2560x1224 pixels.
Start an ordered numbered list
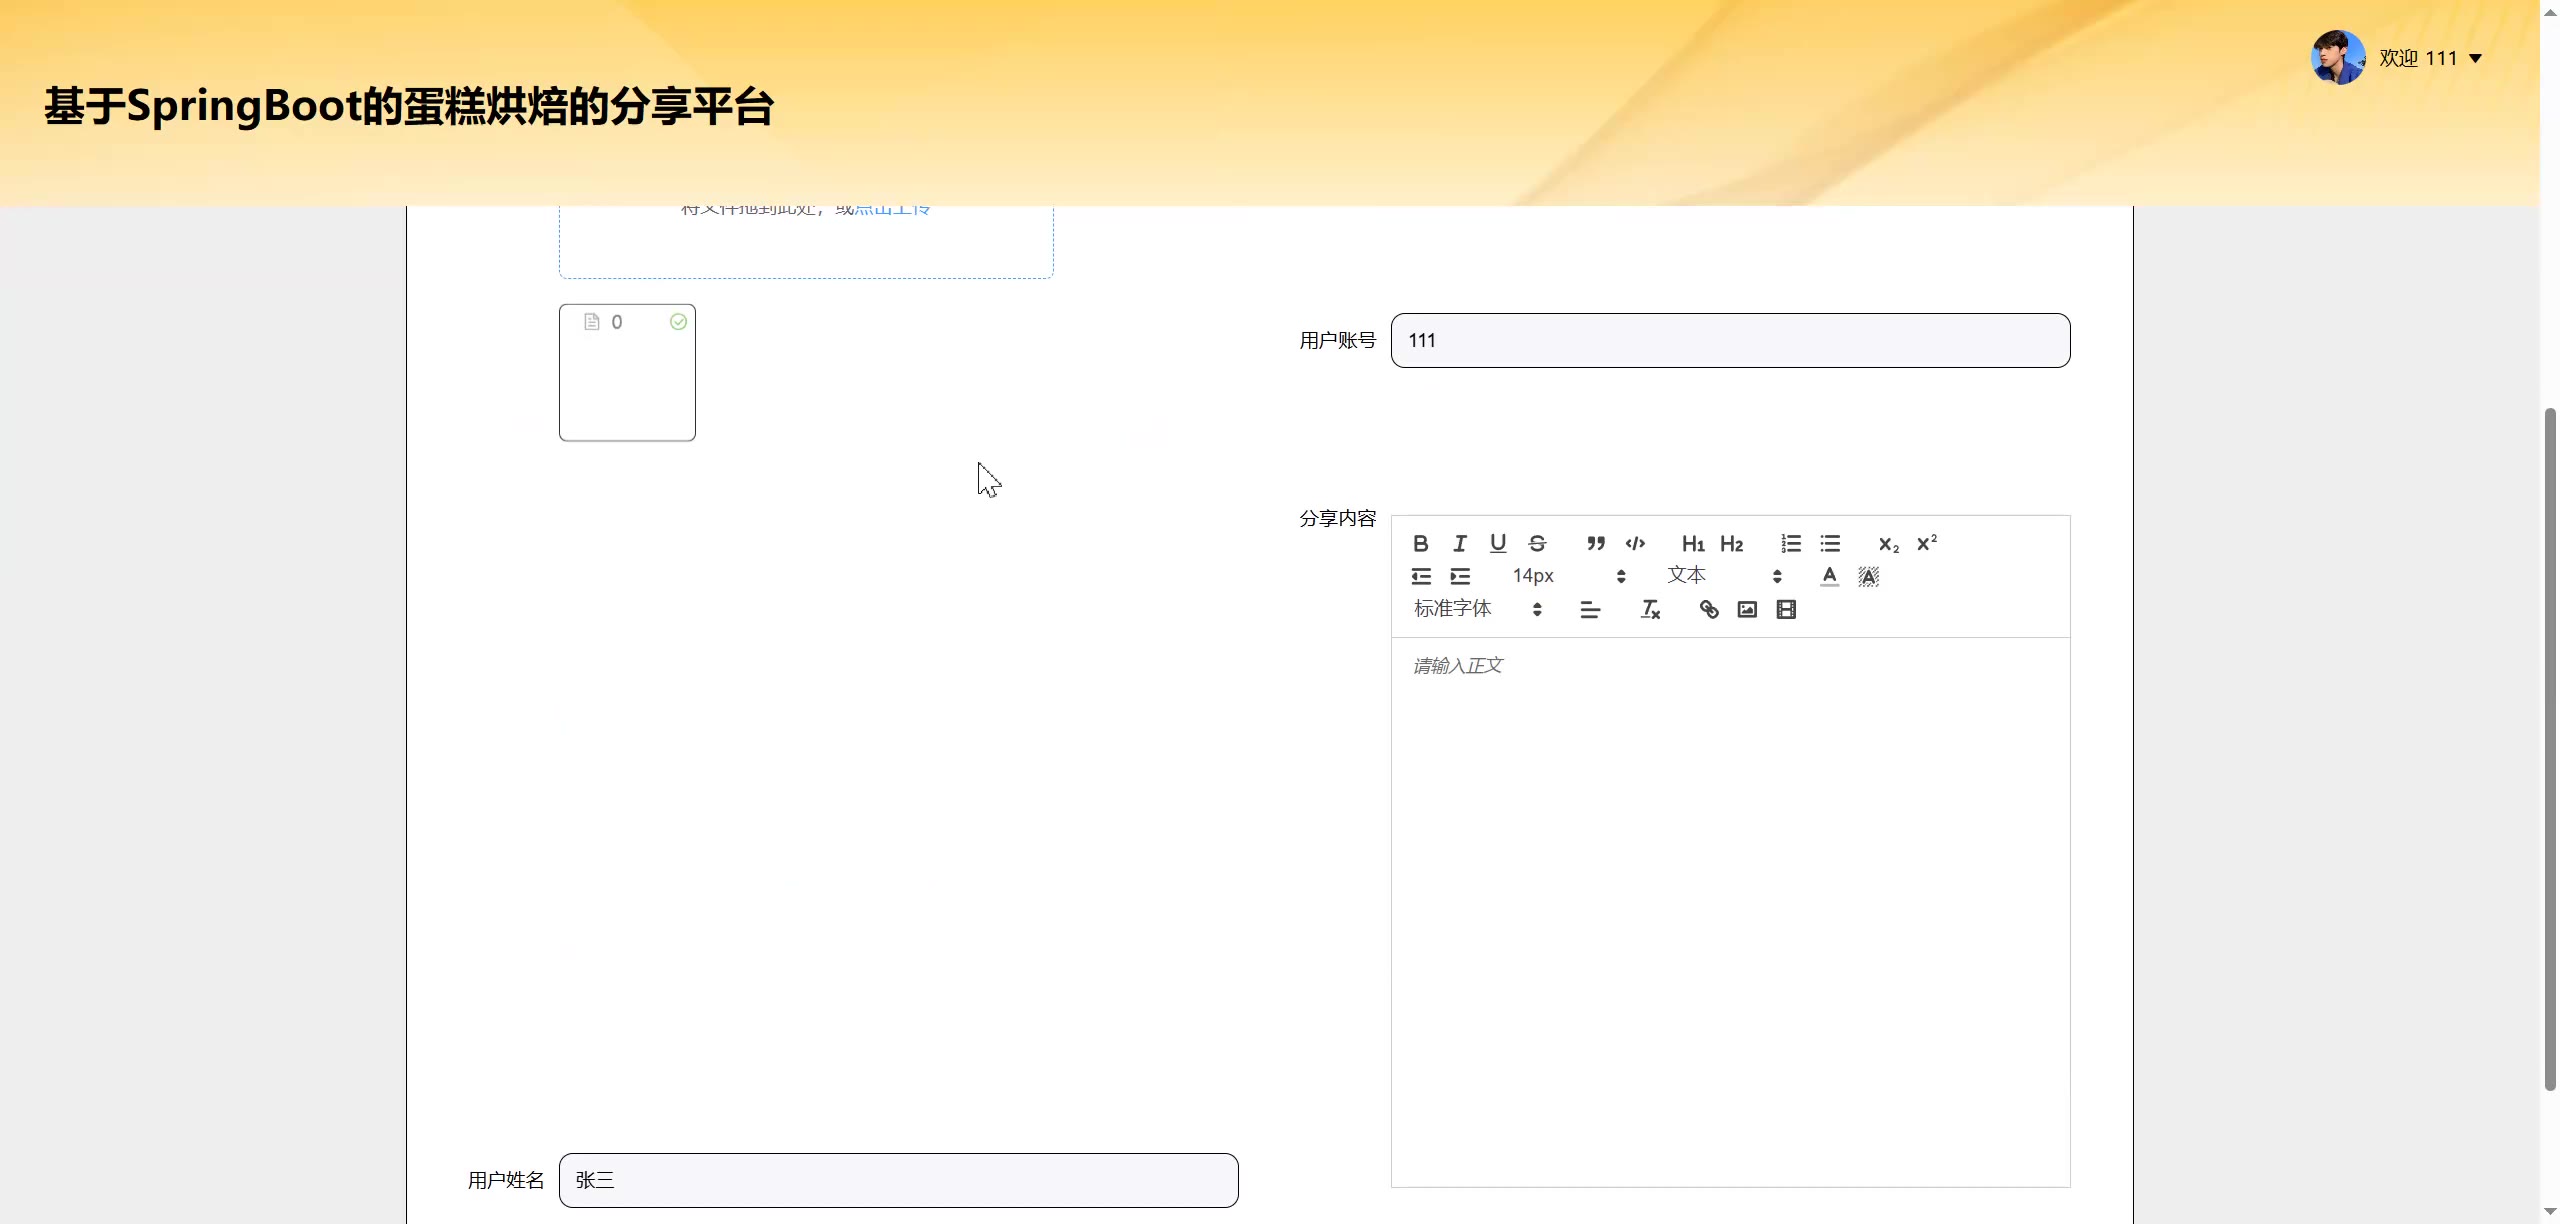click(x=1791, y=543)
